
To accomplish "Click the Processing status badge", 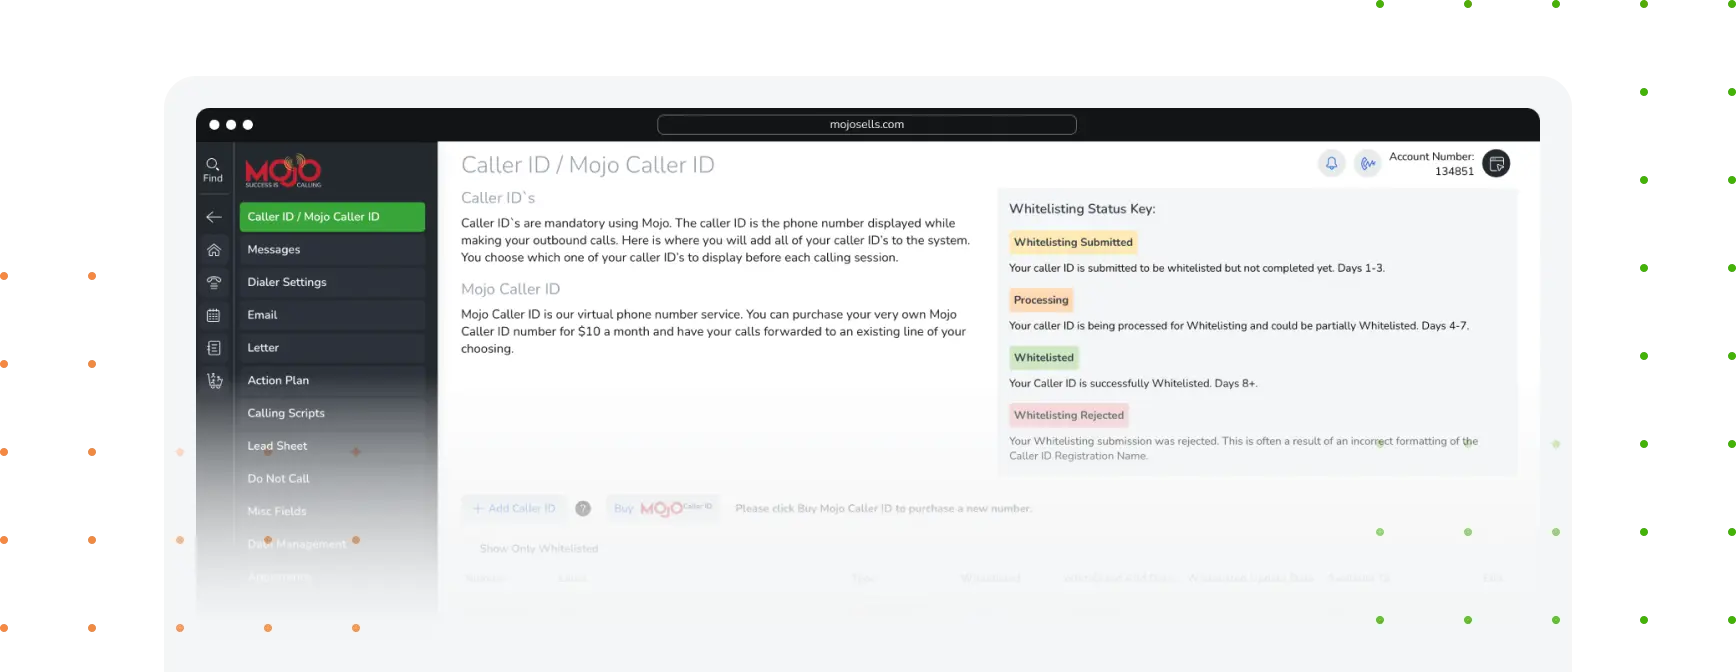I will 1041,300.
